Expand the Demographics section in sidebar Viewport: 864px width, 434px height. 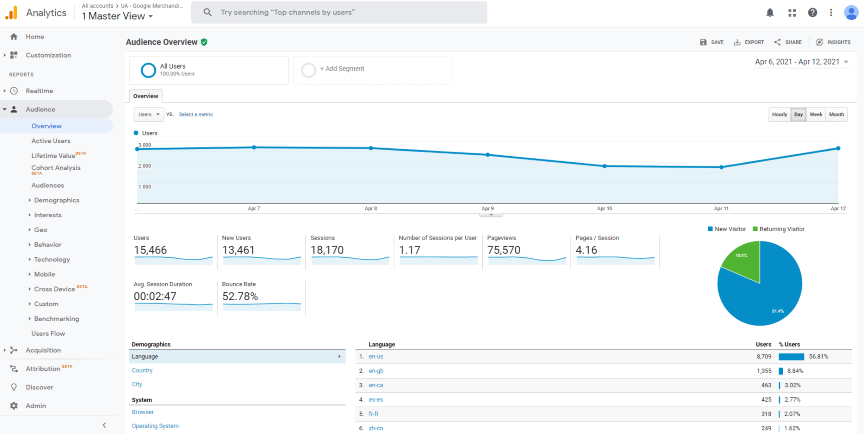(56, 200)
